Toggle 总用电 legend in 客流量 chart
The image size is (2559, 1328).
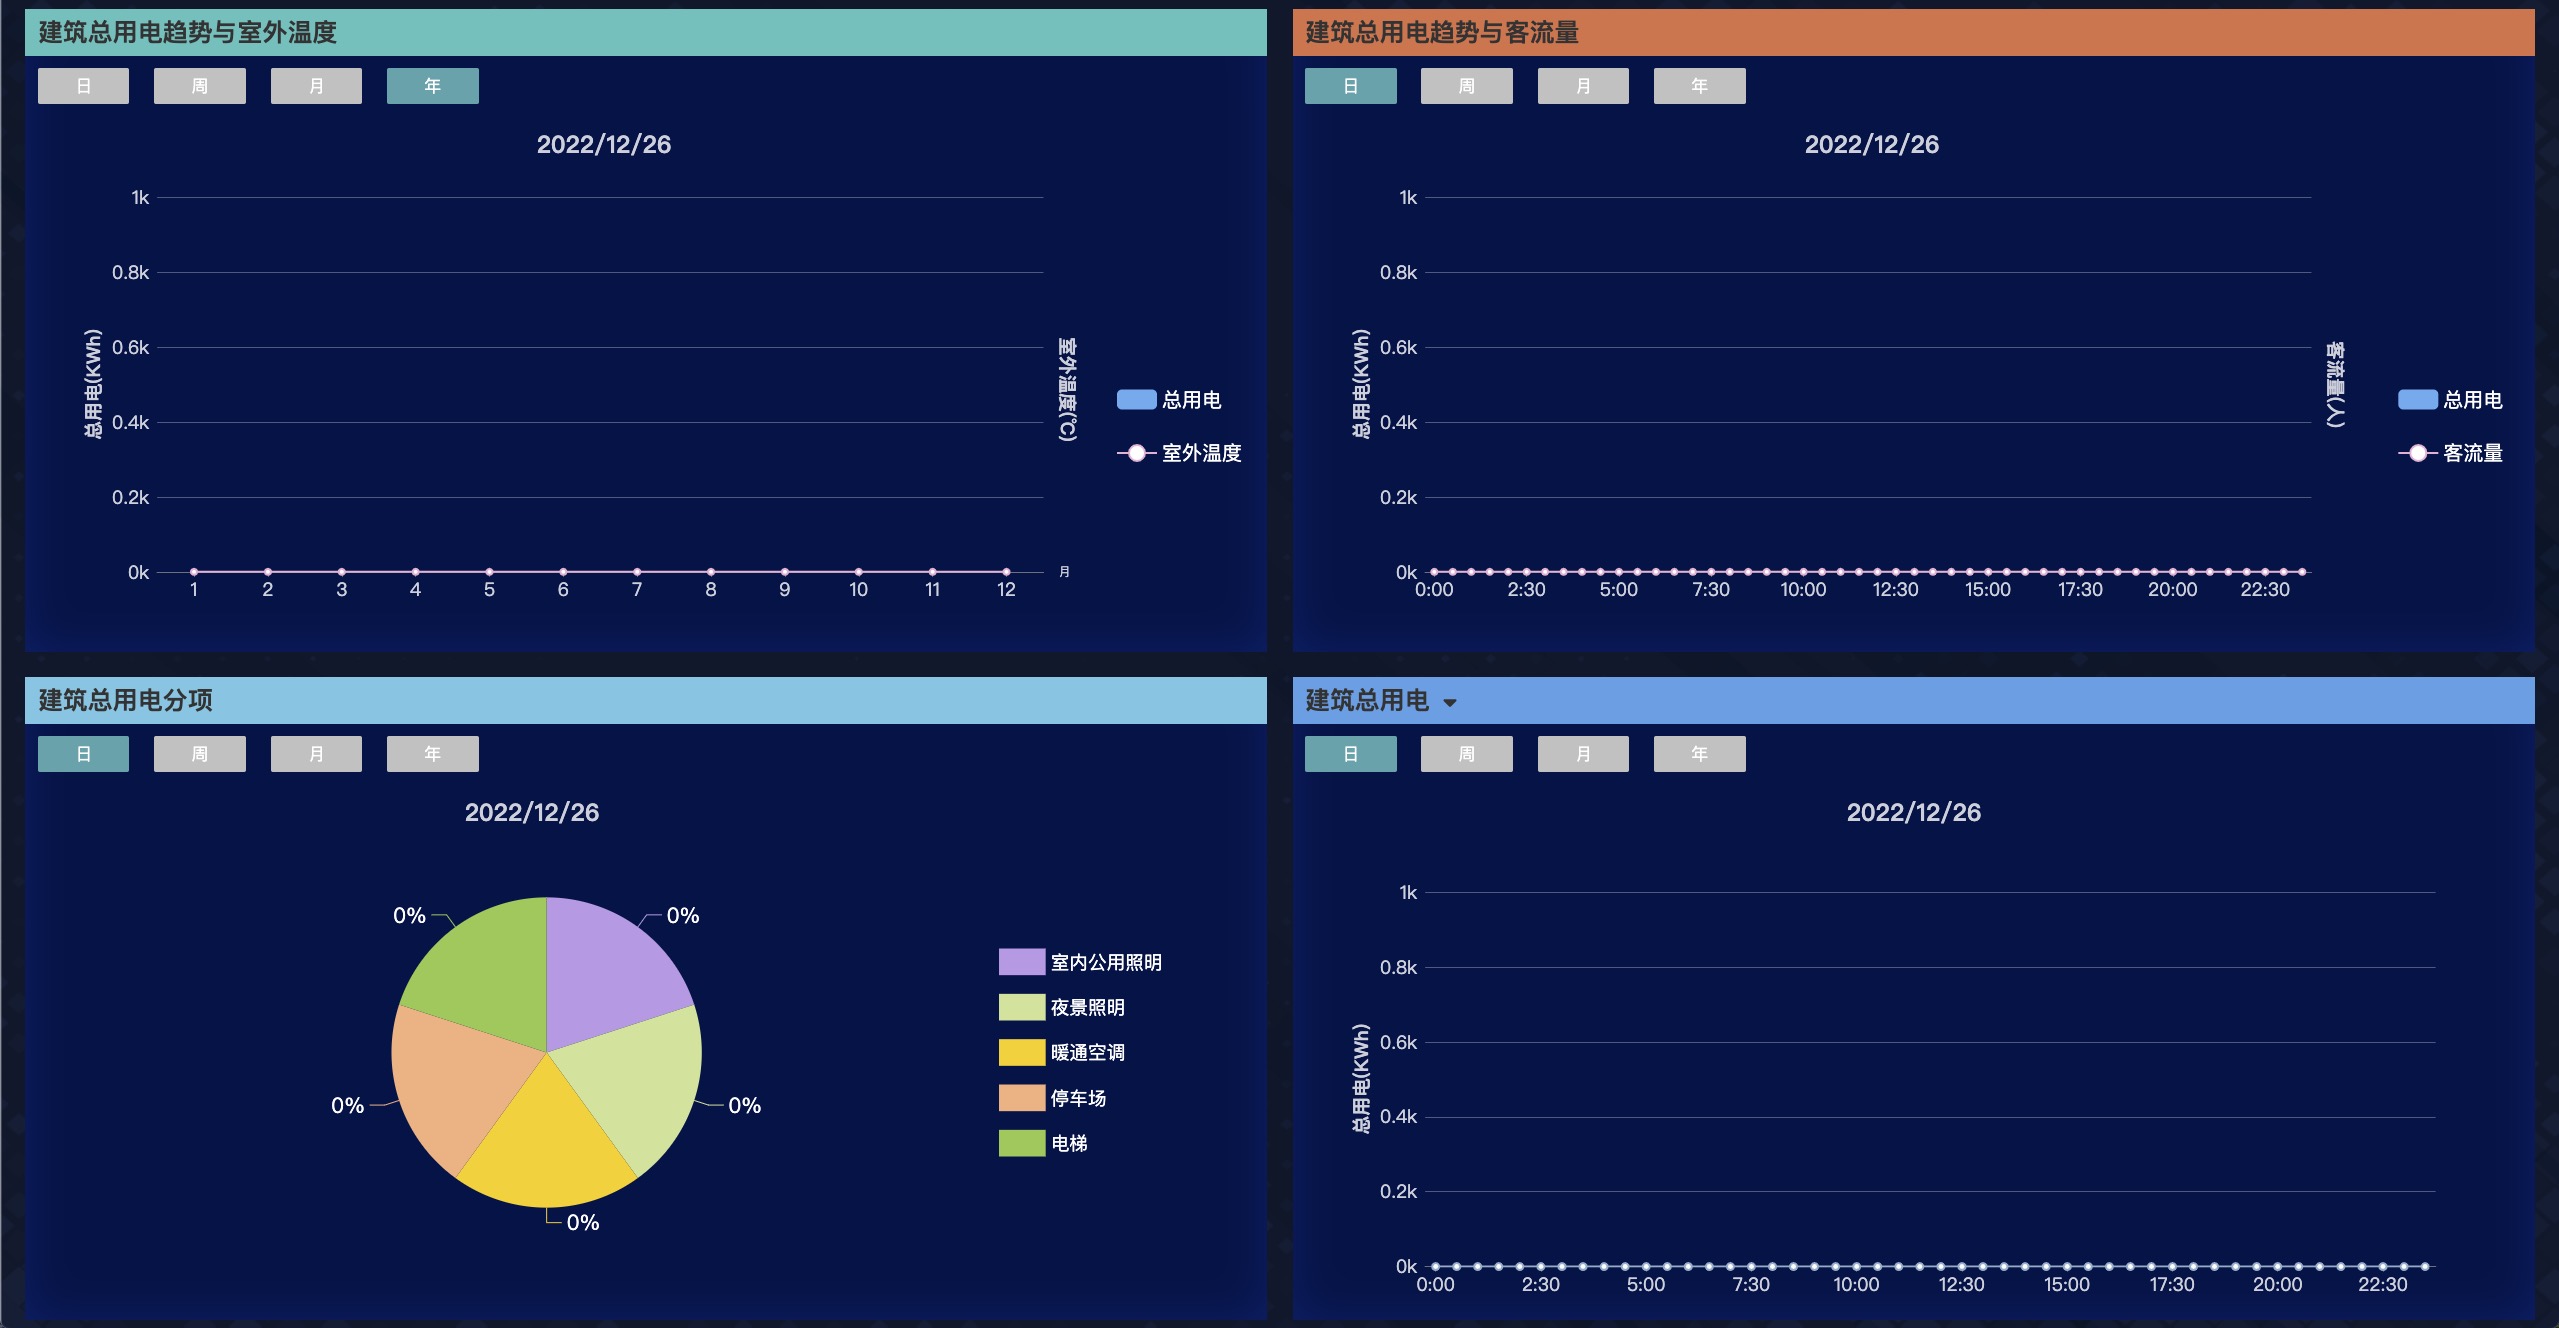tap(2450, 400)
